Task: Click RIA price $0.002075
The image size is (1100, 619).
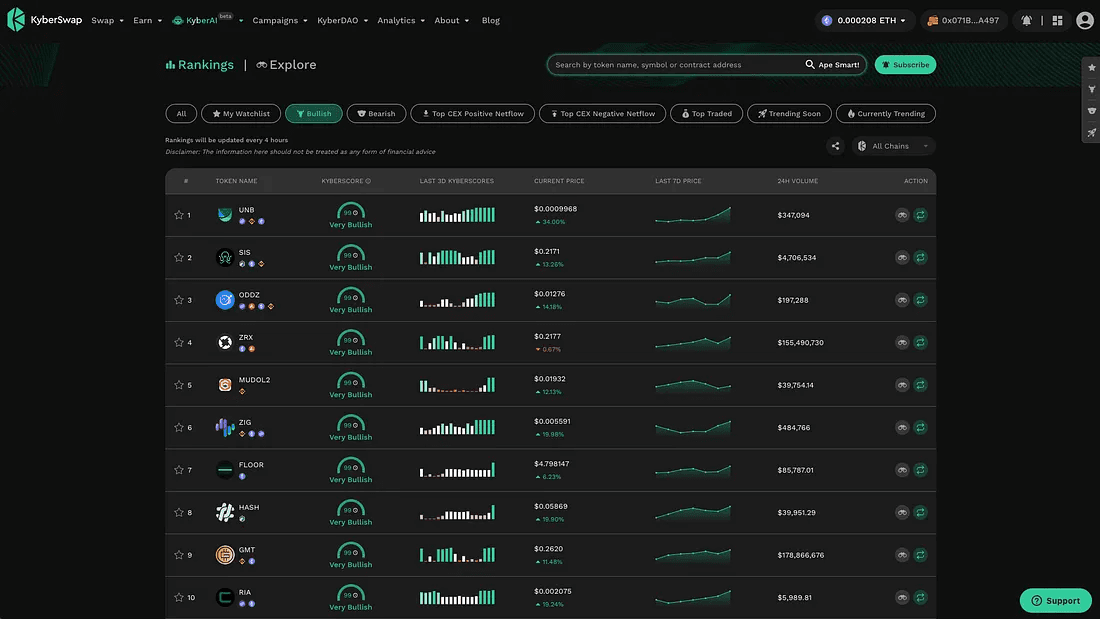Action: [x=552, y=591]
